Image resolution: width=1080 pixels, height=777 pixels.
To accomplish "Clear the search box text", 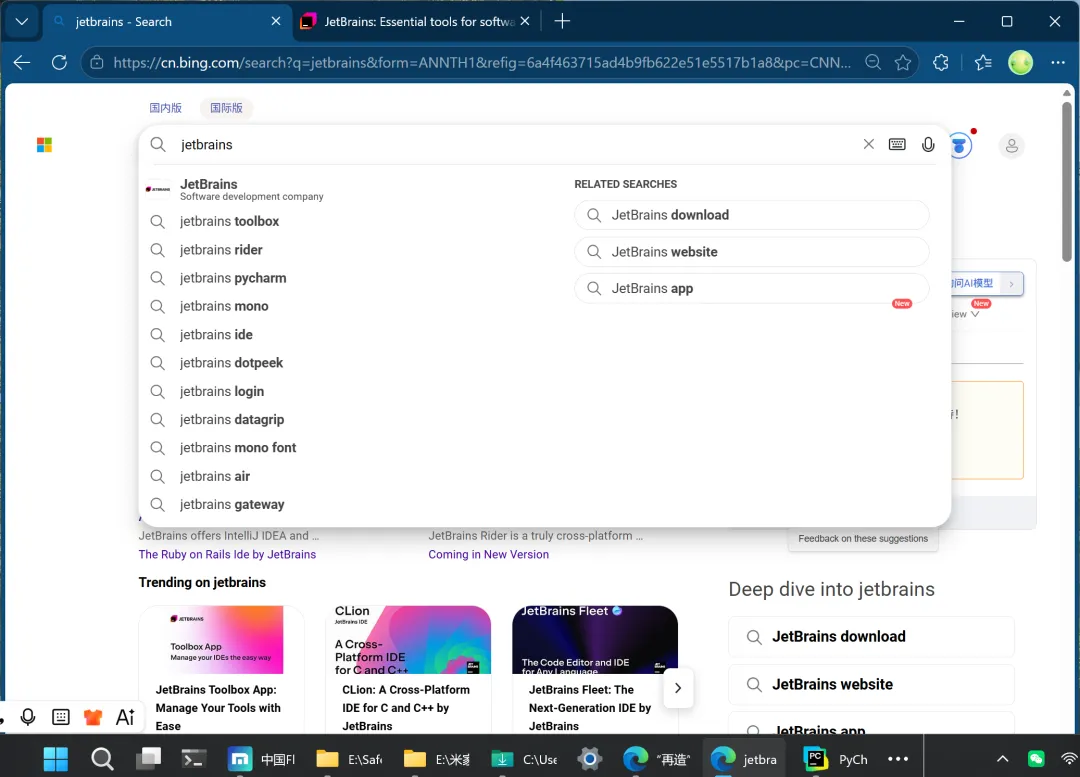I will (x=869, y=144).
